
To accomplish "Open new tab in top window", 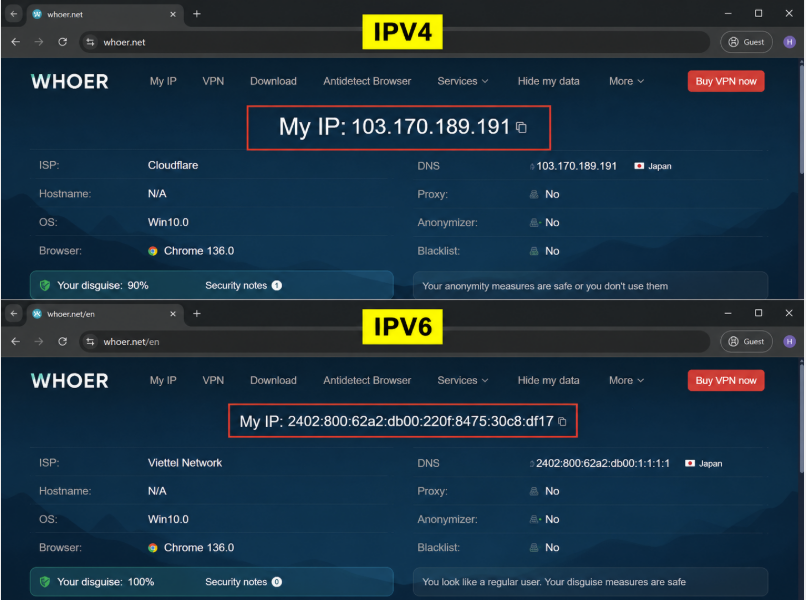I will tap(196, 14).
